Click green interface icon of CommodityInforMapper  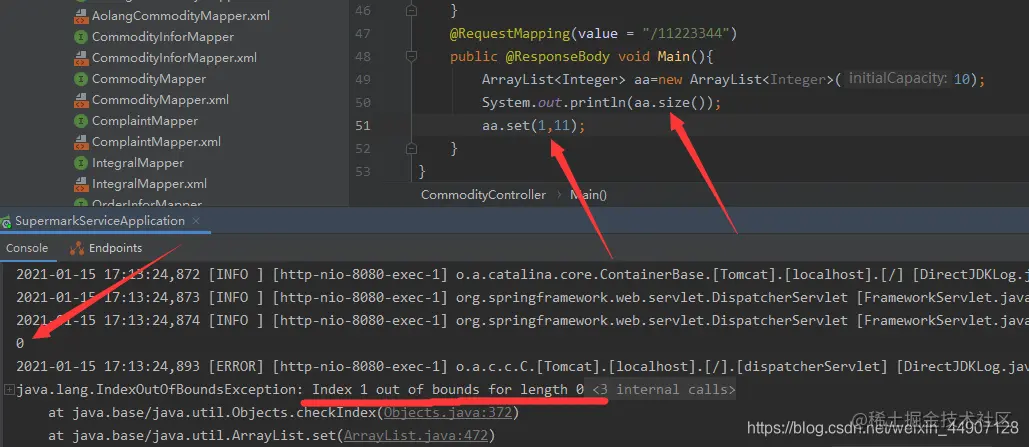pyautogui.click(x=81, y=37)
